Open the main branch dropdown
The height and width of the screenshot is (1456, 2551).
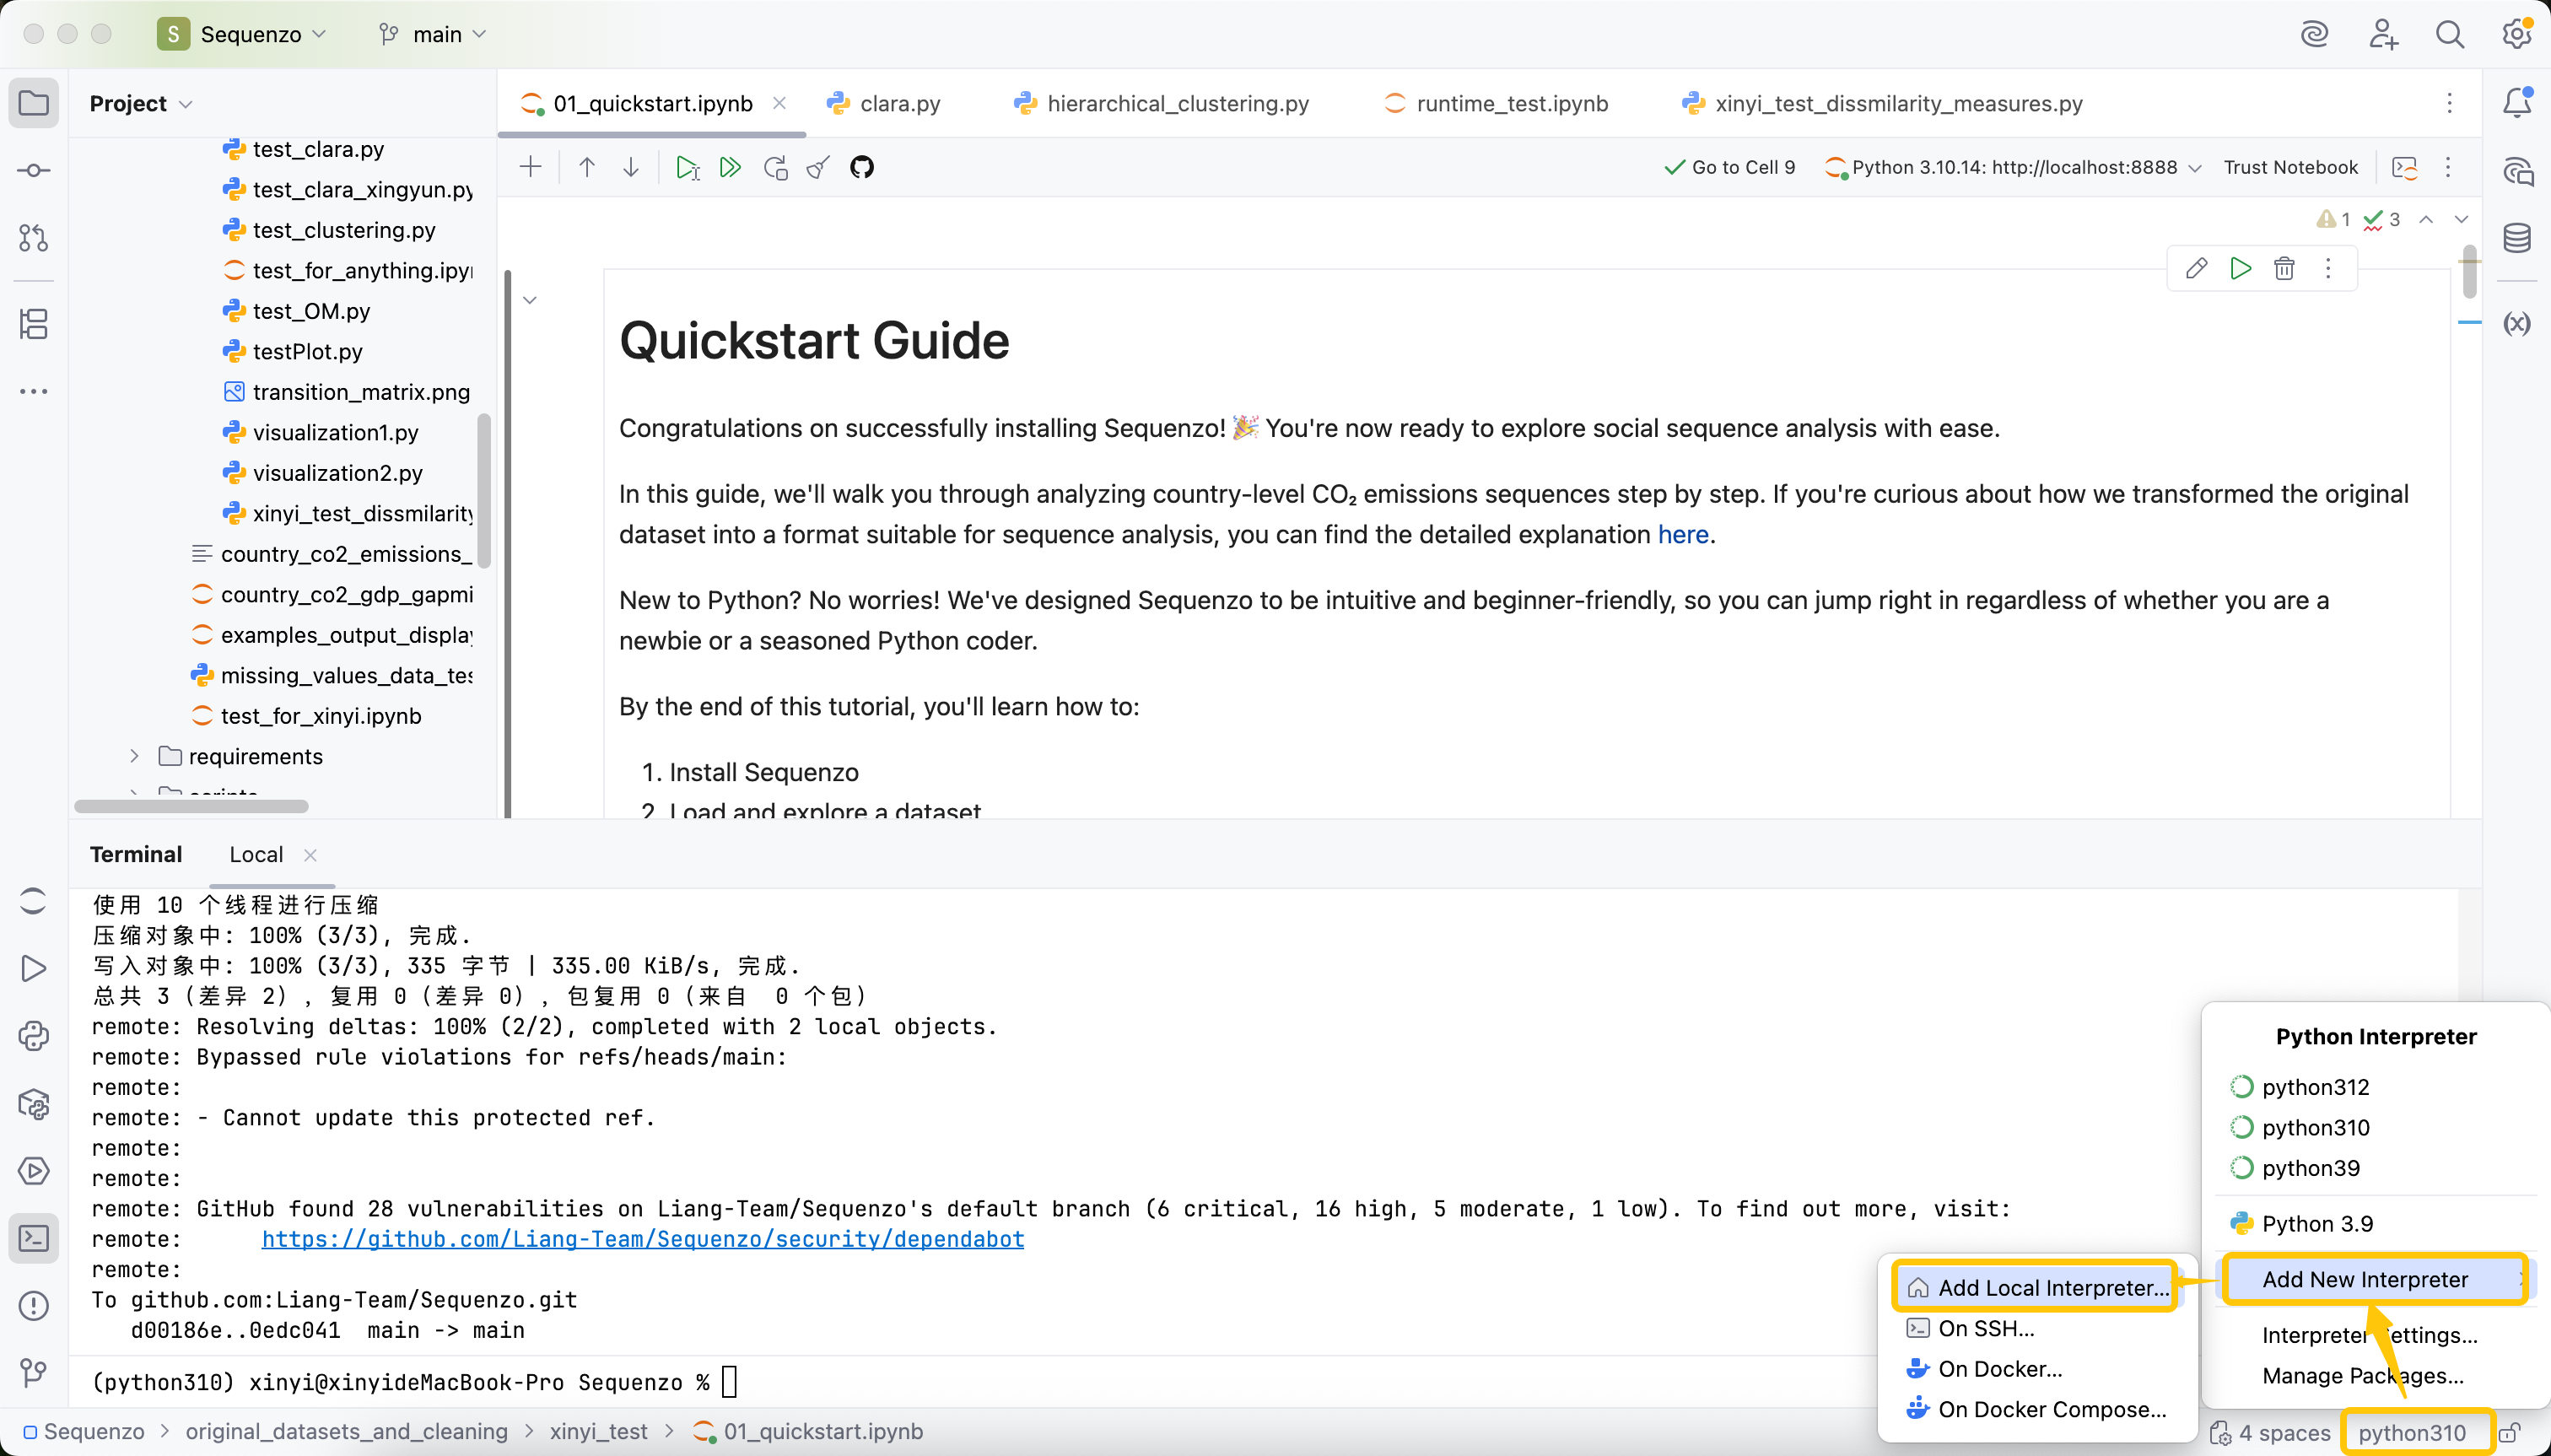(435, 34)
